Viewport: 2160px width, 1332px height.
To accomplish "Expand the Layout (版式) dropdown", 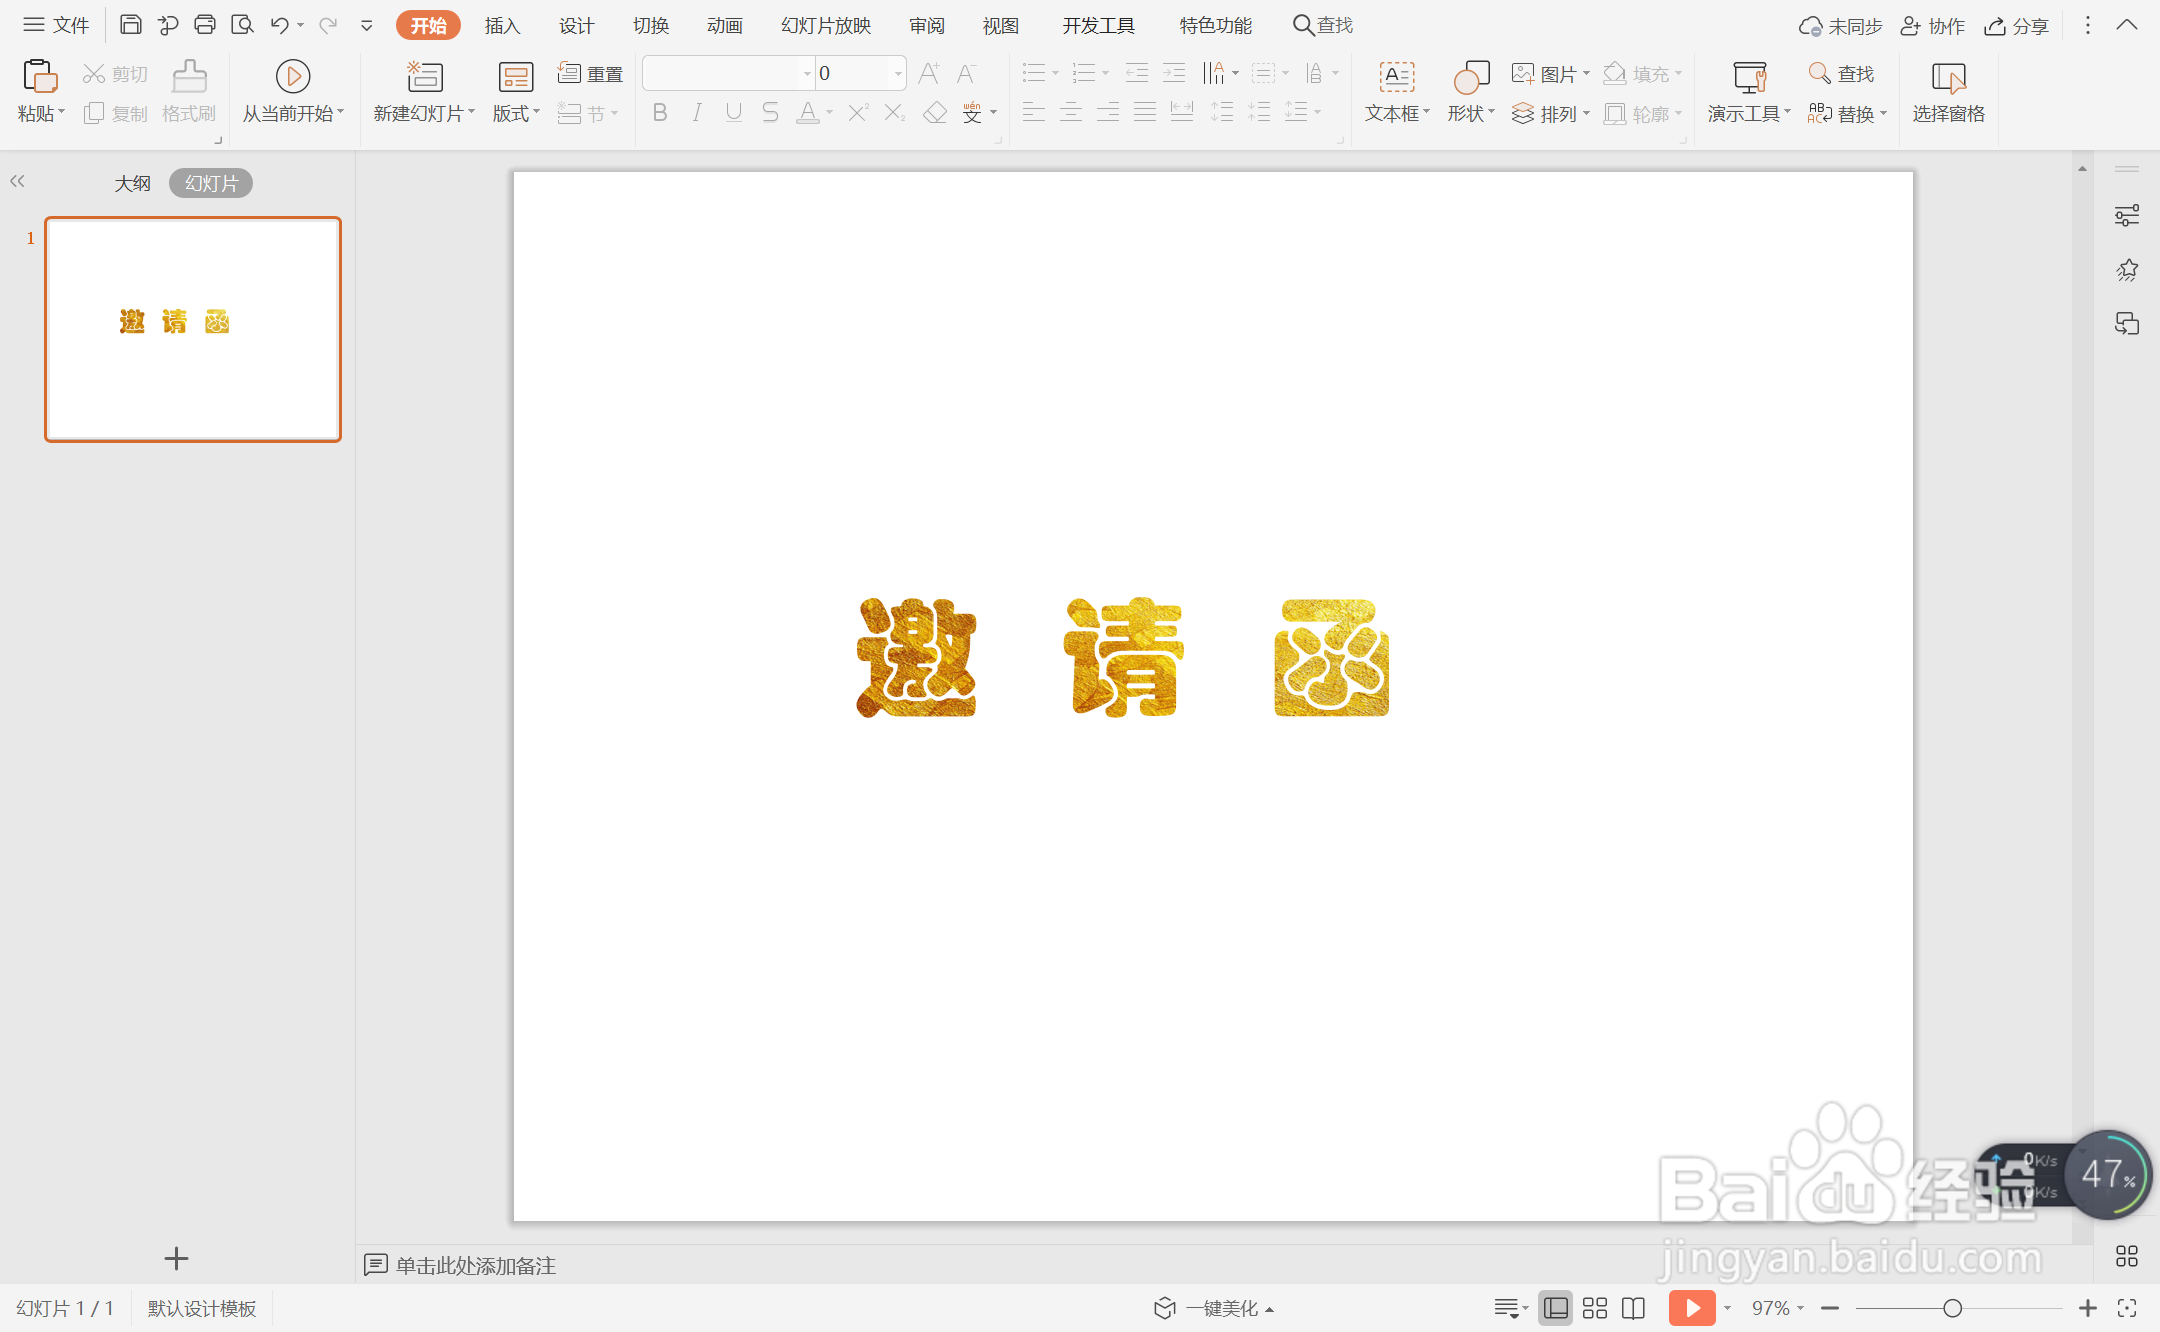I will click(536, 113).
